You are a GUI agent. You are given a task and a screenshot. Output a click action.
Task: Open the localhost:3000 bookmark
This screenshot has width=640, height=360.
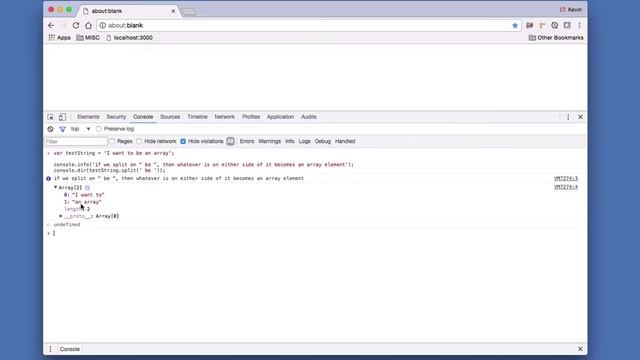point(129,38)
